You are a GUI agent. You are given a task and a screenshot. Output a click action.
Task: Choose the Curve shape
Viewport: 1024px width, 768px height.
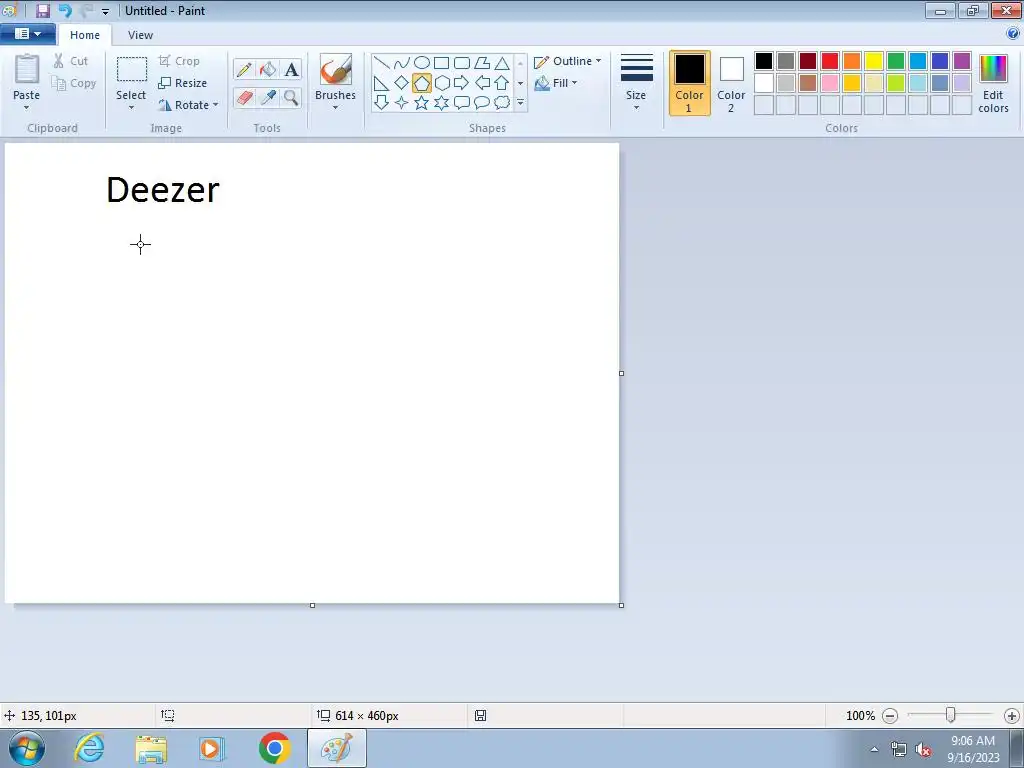coord(402,63)
